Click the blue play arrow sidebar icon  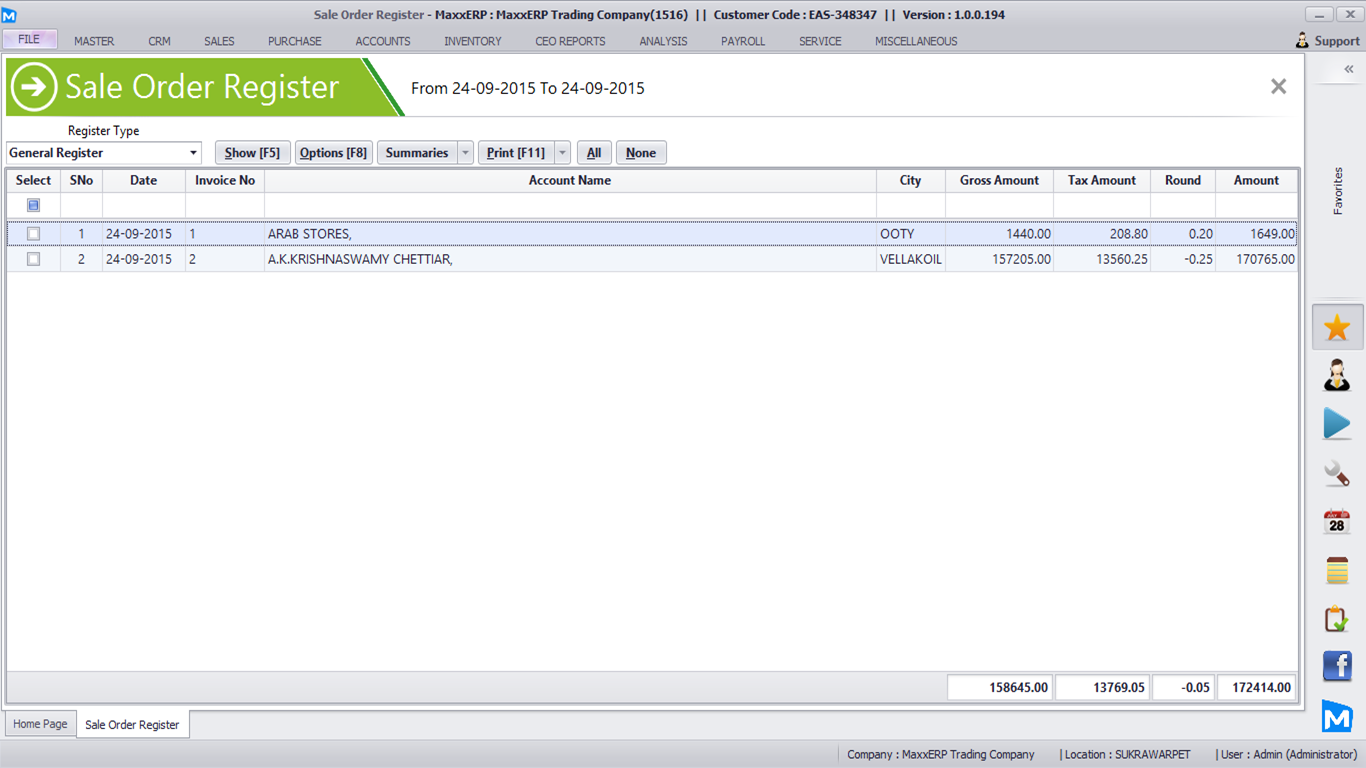pos(1337,424)
